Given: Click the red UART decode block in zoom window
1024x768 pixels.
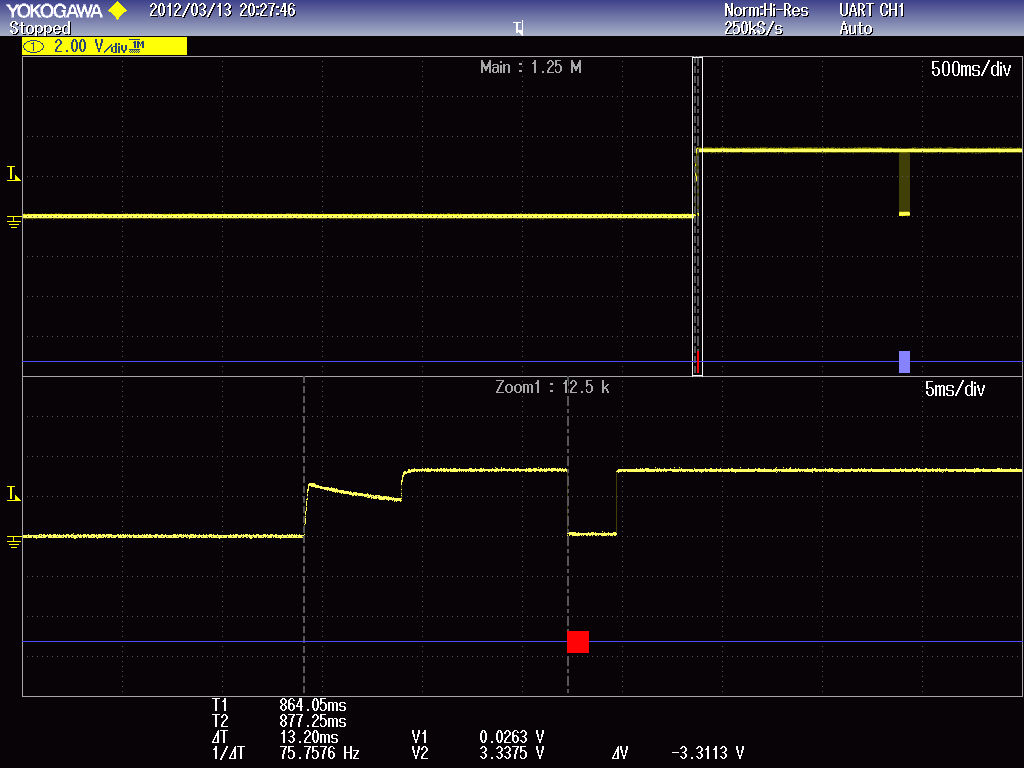Looking at the screenshot, I should pyautogui.click(x=578, y=641).
